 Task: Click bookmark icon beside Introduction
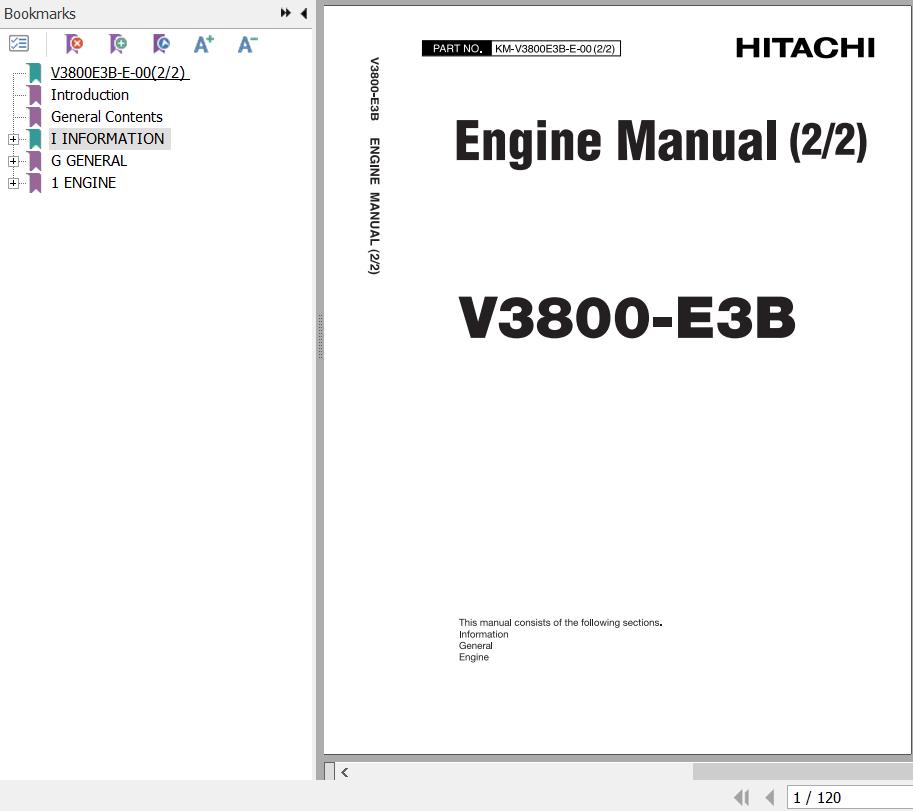pos(35,95)
